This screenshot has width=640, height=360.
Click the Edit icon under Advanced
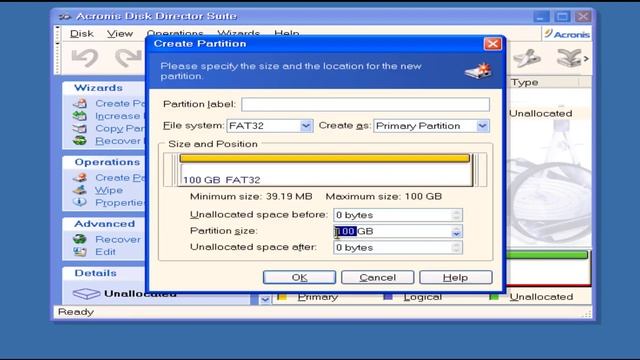(80, 252)
